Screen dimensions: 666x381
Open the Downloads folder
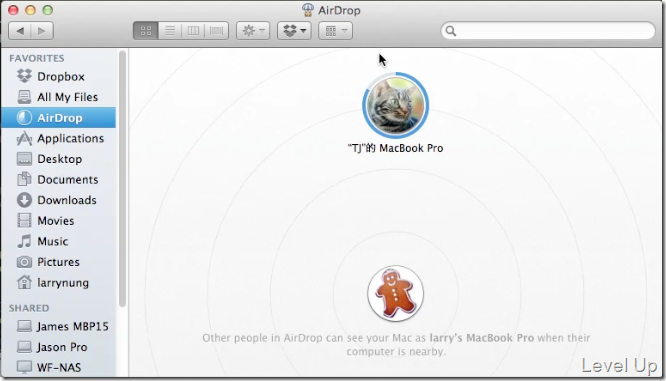pos(58,200)
